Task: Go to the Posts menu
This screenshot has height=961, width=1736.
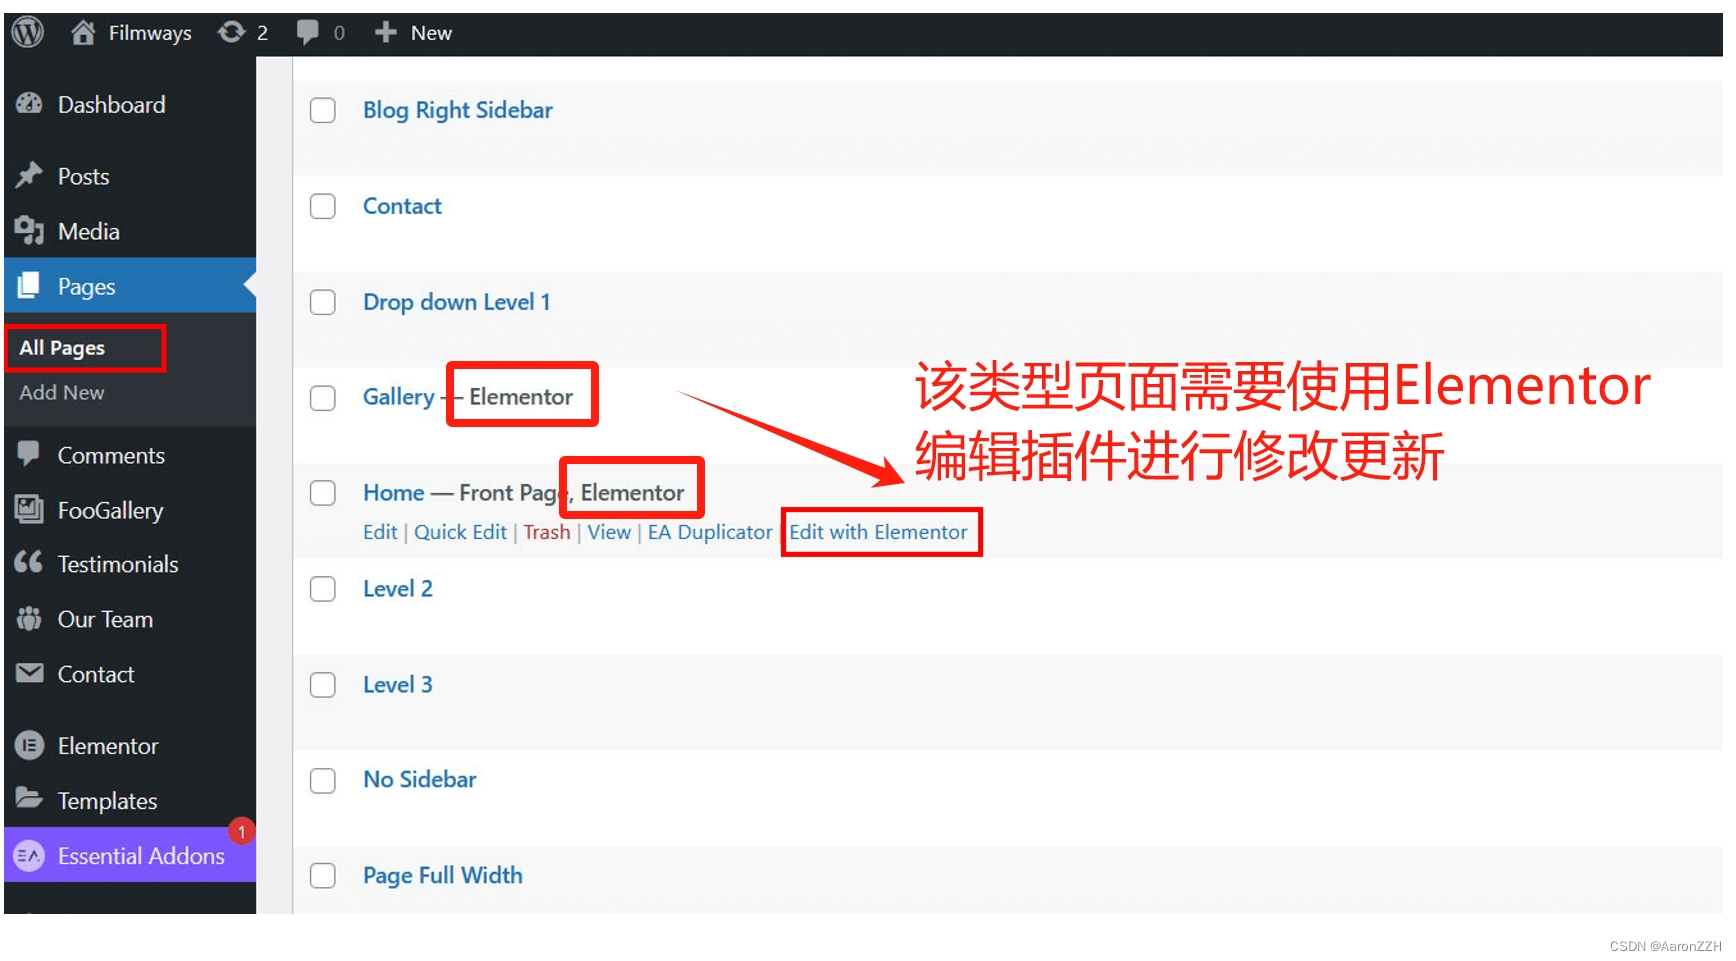Action: coord(130,176)
